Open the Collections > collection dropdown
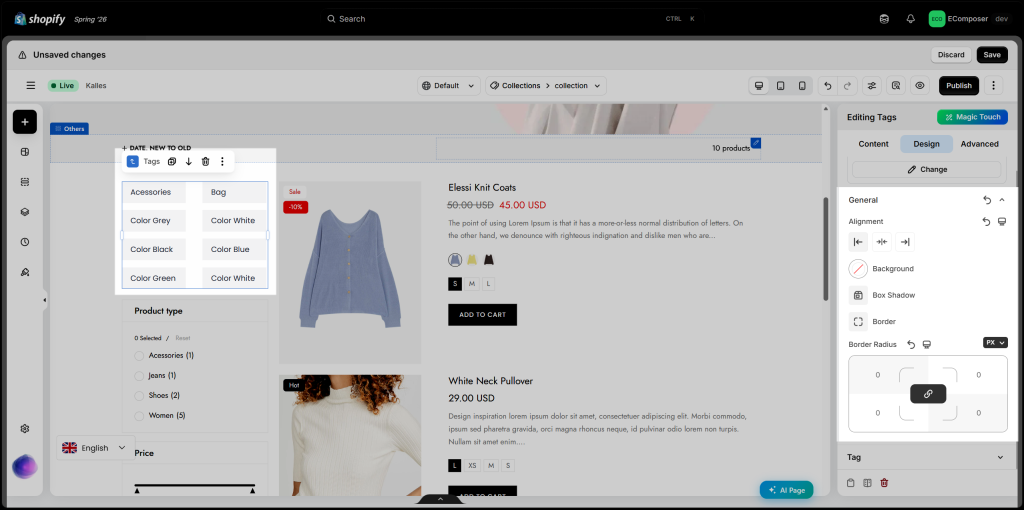 click(546, 86)
